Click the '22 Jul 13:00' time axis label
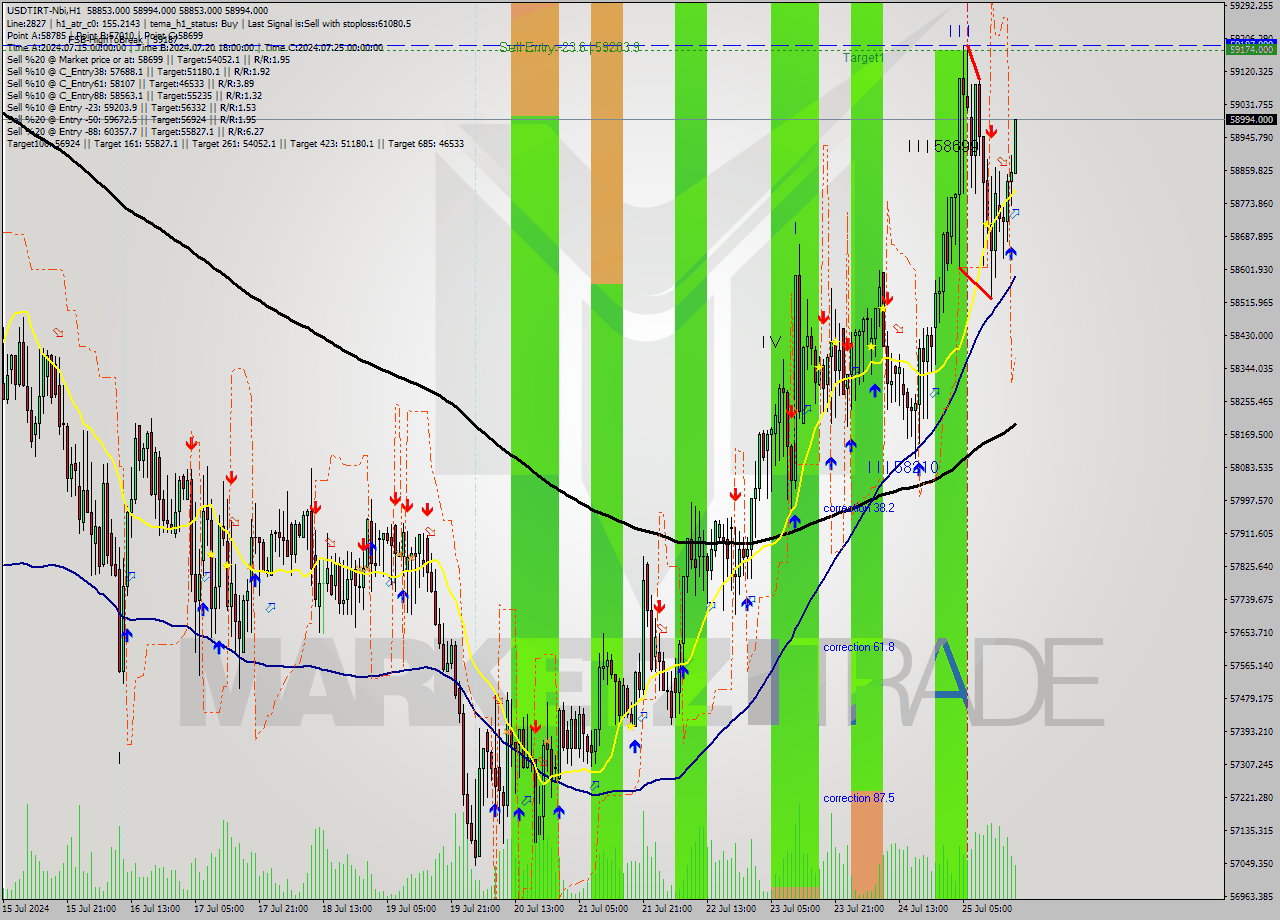The height and width of the screenshot is (920, 1280). pos(731,909)
